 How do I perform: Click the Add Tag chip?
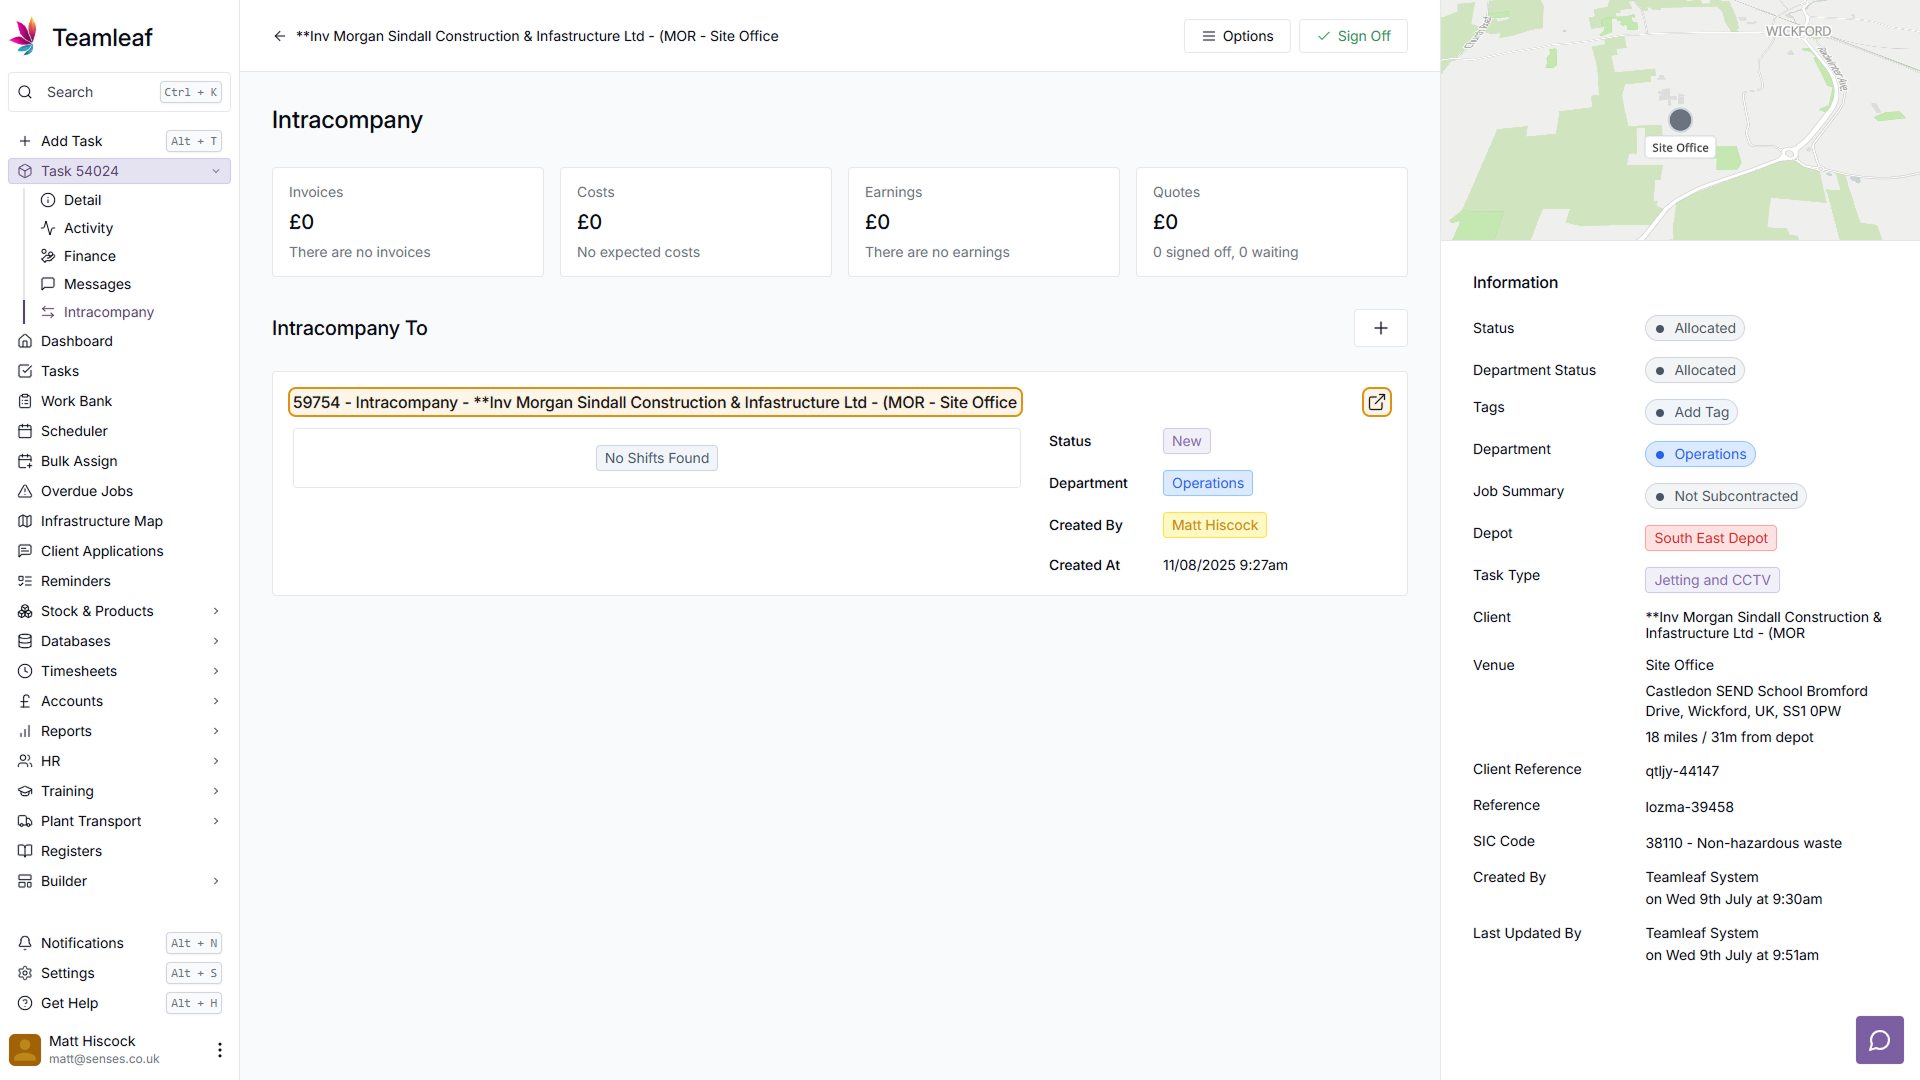click(1691, 412)
